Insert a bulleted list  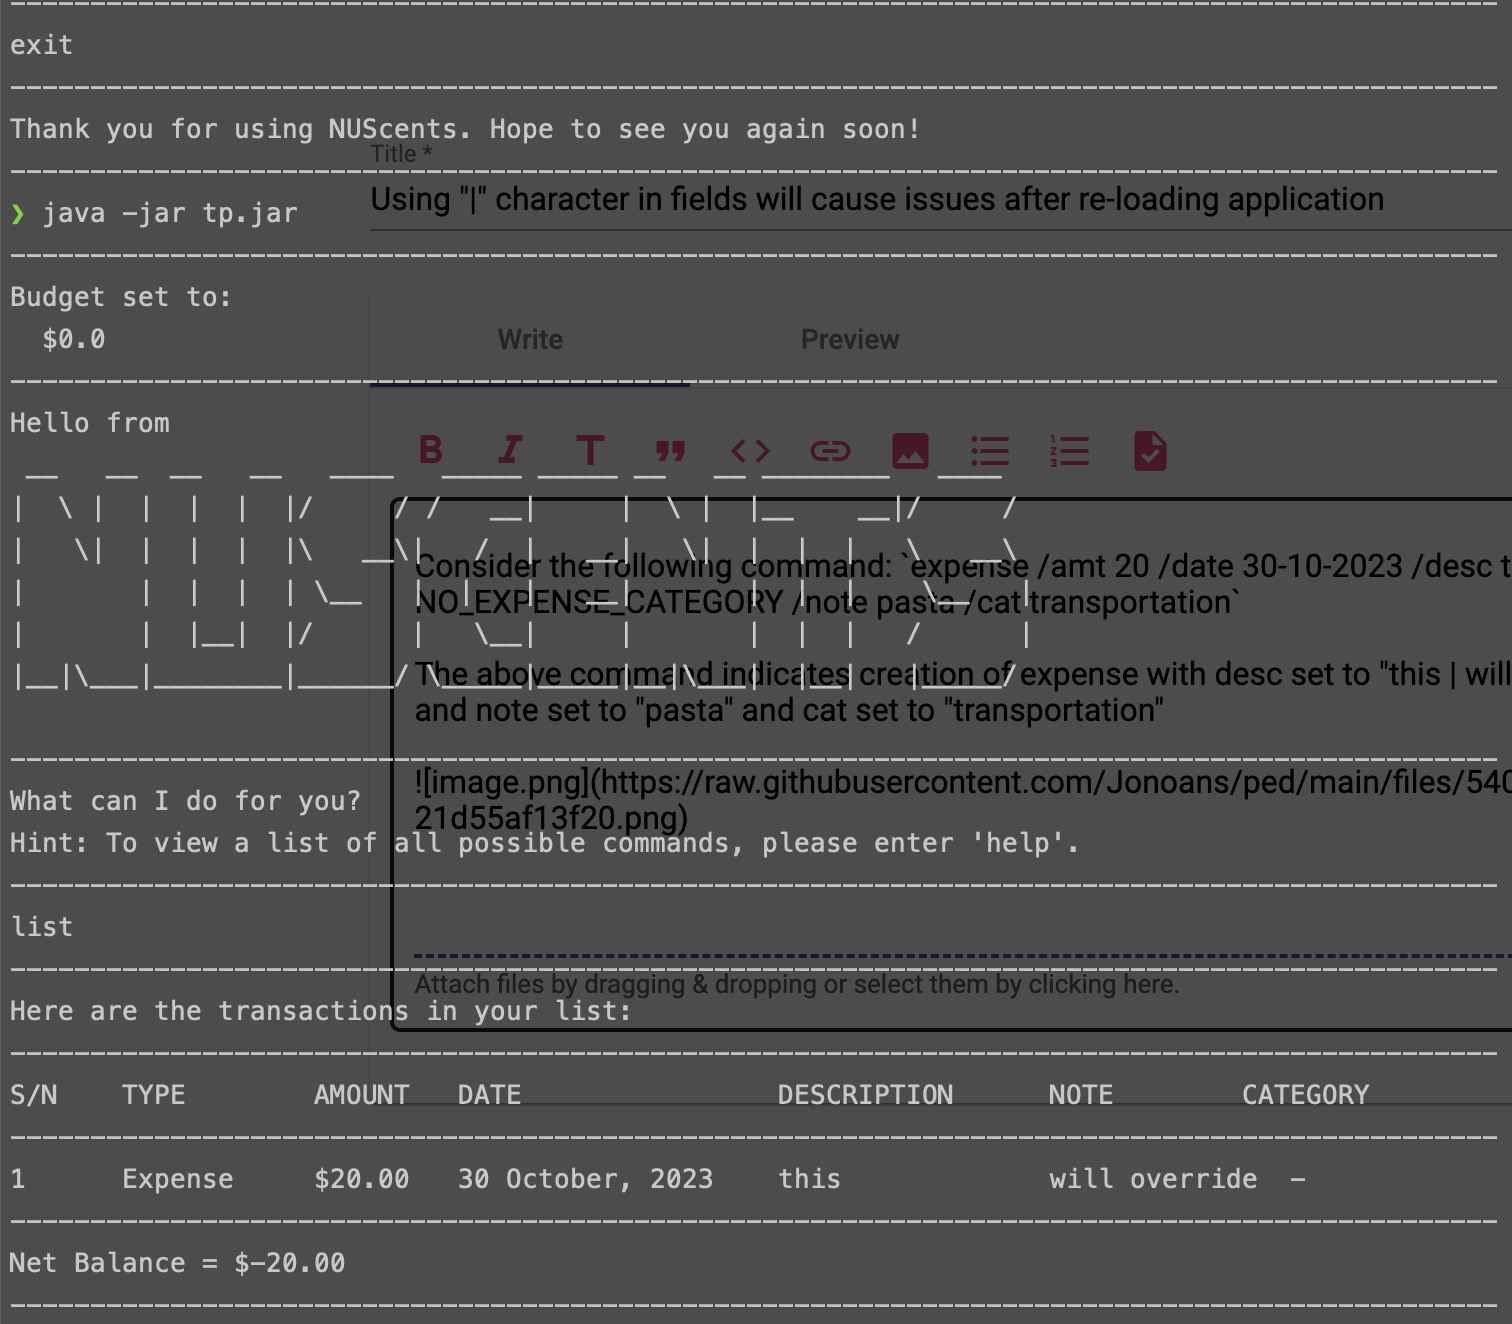(x=990, y=451)
